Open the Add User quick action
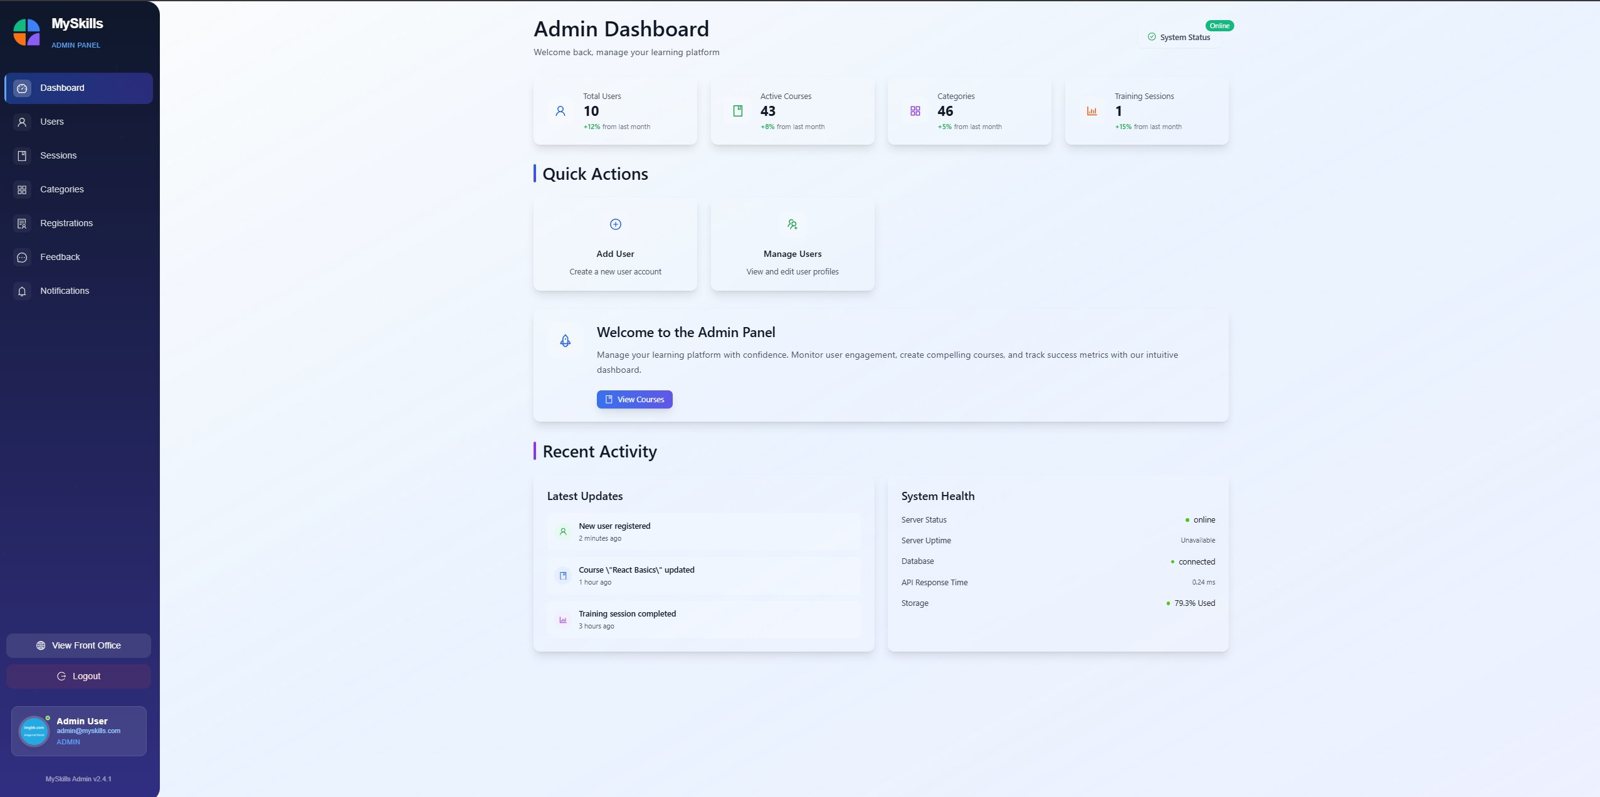The width and height of the screenshot is (1600, 797). (616, 245)
